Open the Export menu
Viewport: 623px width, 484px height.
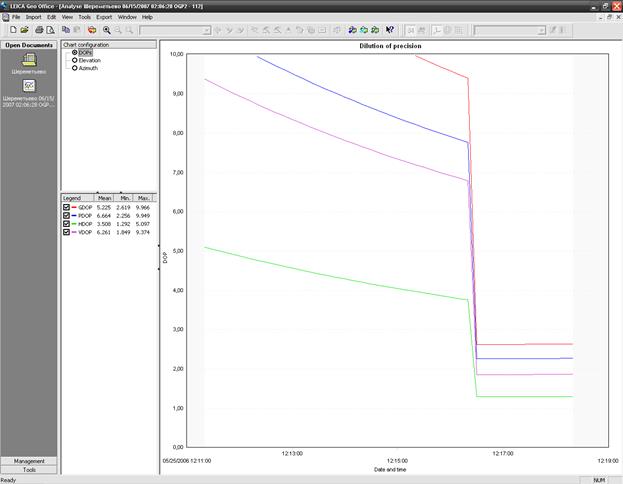pyautogui.click(x=104, y=17)
